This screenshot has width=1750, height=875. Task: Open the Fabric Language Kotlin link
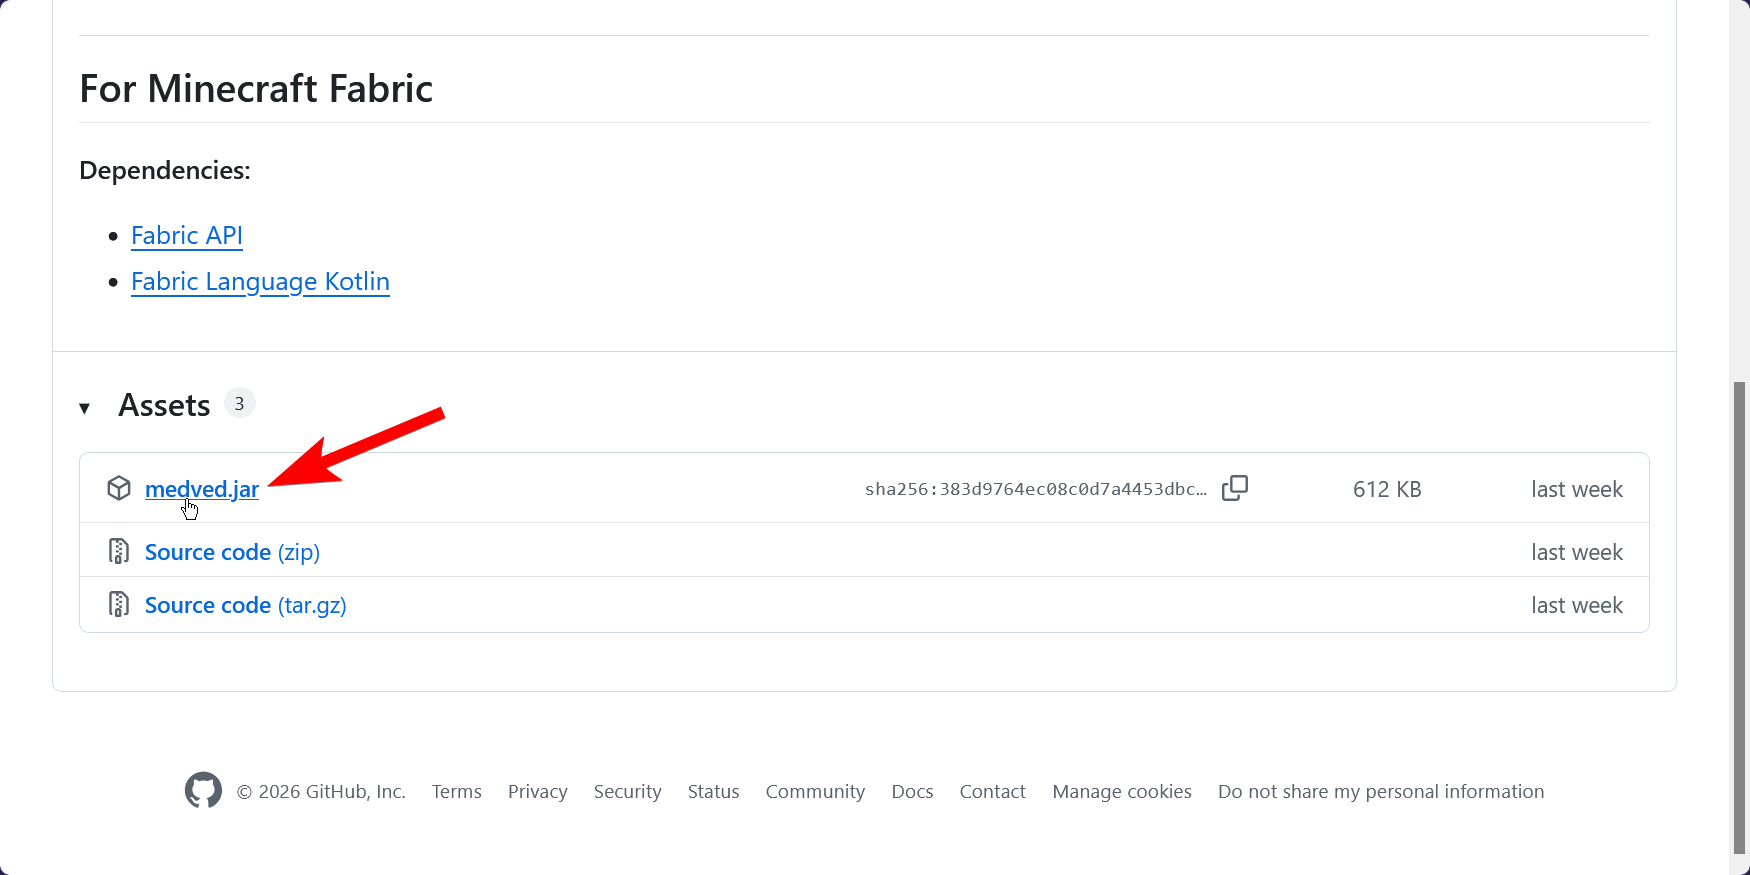pos(260,282)
